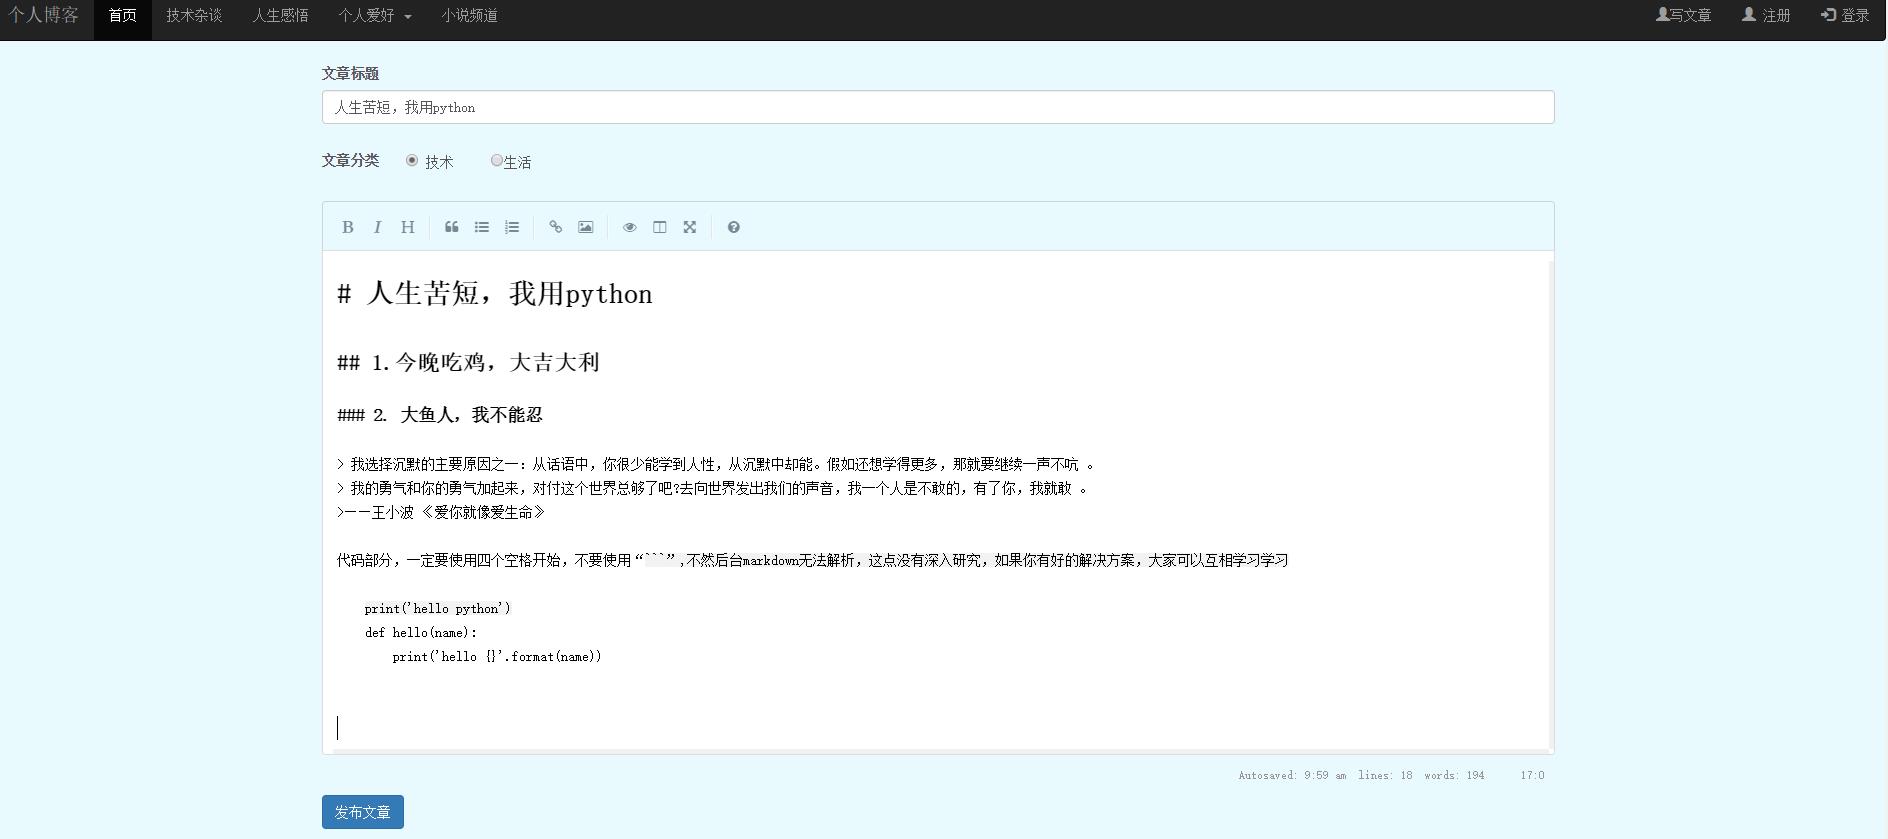Toggle side-by-side view icon
This screenshot has width=1888, height=839.
(659, 227)
